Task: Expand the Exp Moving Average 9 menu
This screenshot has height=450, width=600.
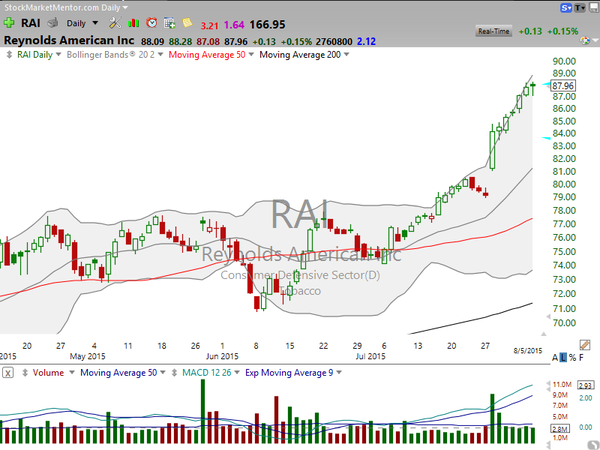Action: pyautogui.click(x=339, y=372)
